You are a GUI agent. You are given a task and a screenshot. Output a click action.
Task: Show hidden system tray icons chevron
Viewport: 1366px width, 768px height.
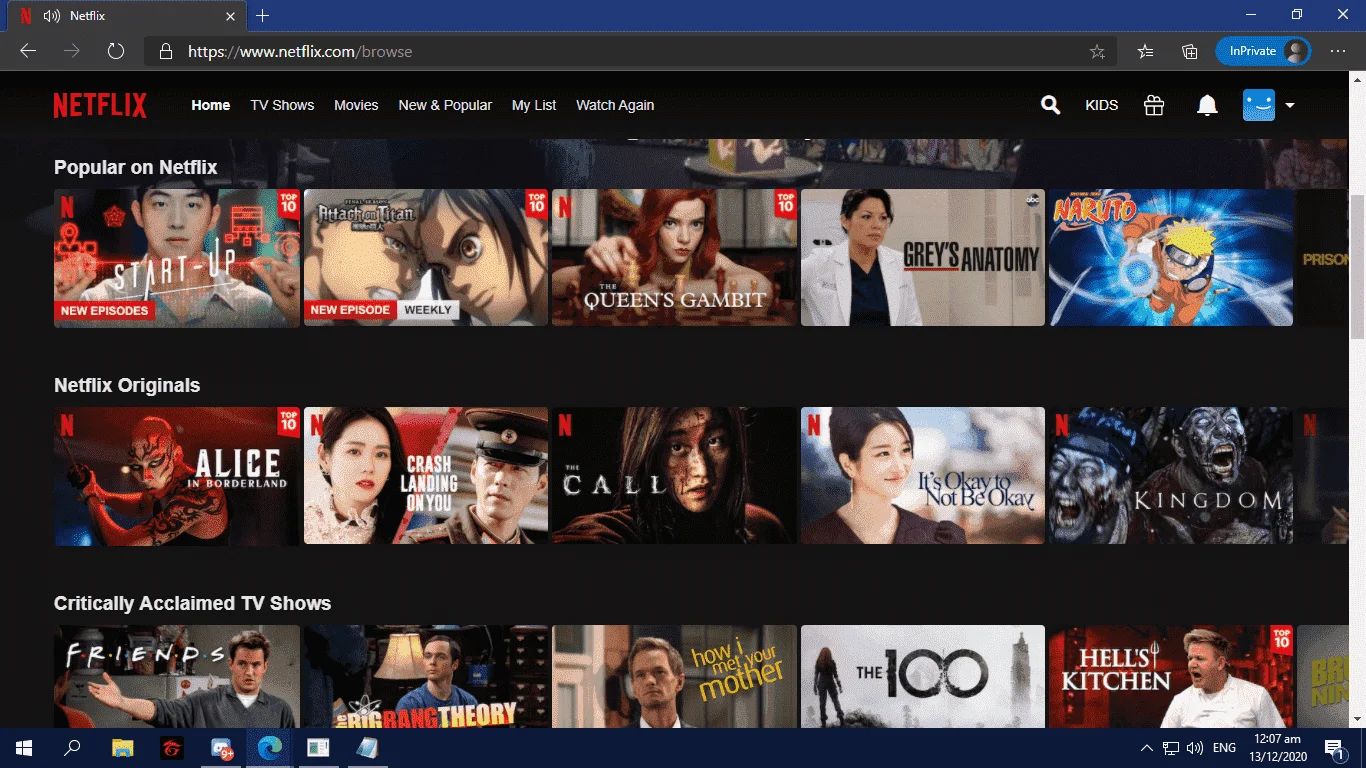(1147, 748)
